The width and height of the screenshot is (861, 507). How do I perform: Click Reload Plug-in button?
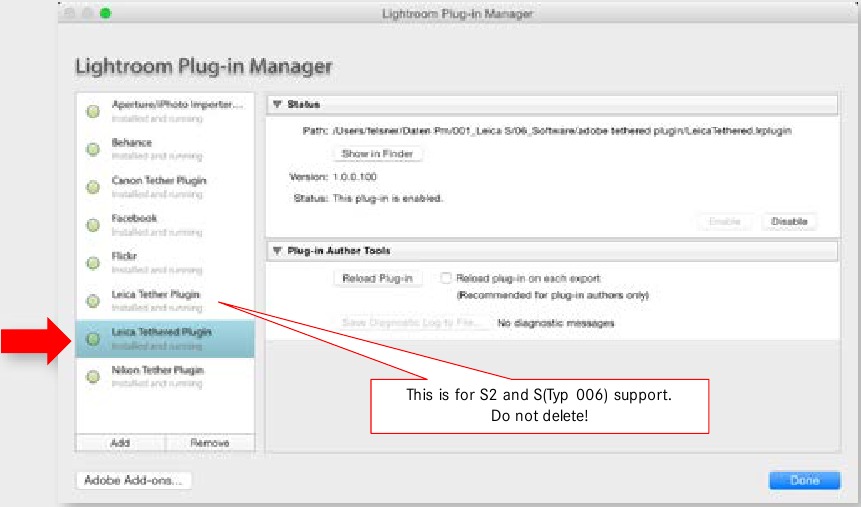coord(377,278)
